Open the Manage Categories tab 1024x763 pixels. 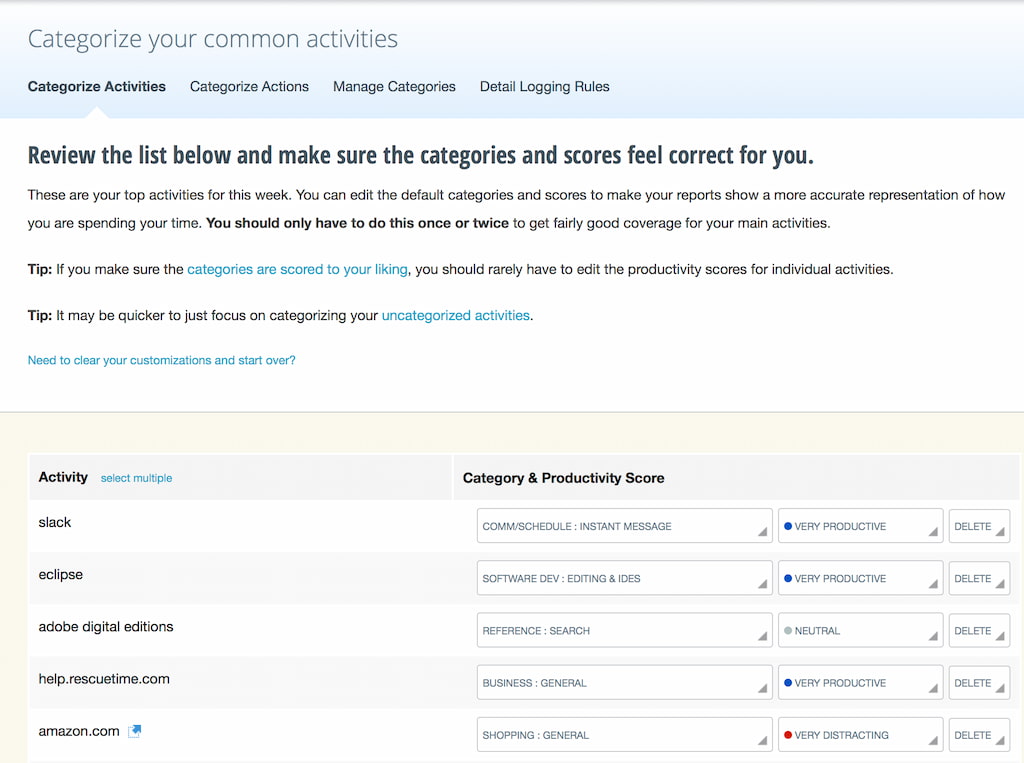(394, 87)
